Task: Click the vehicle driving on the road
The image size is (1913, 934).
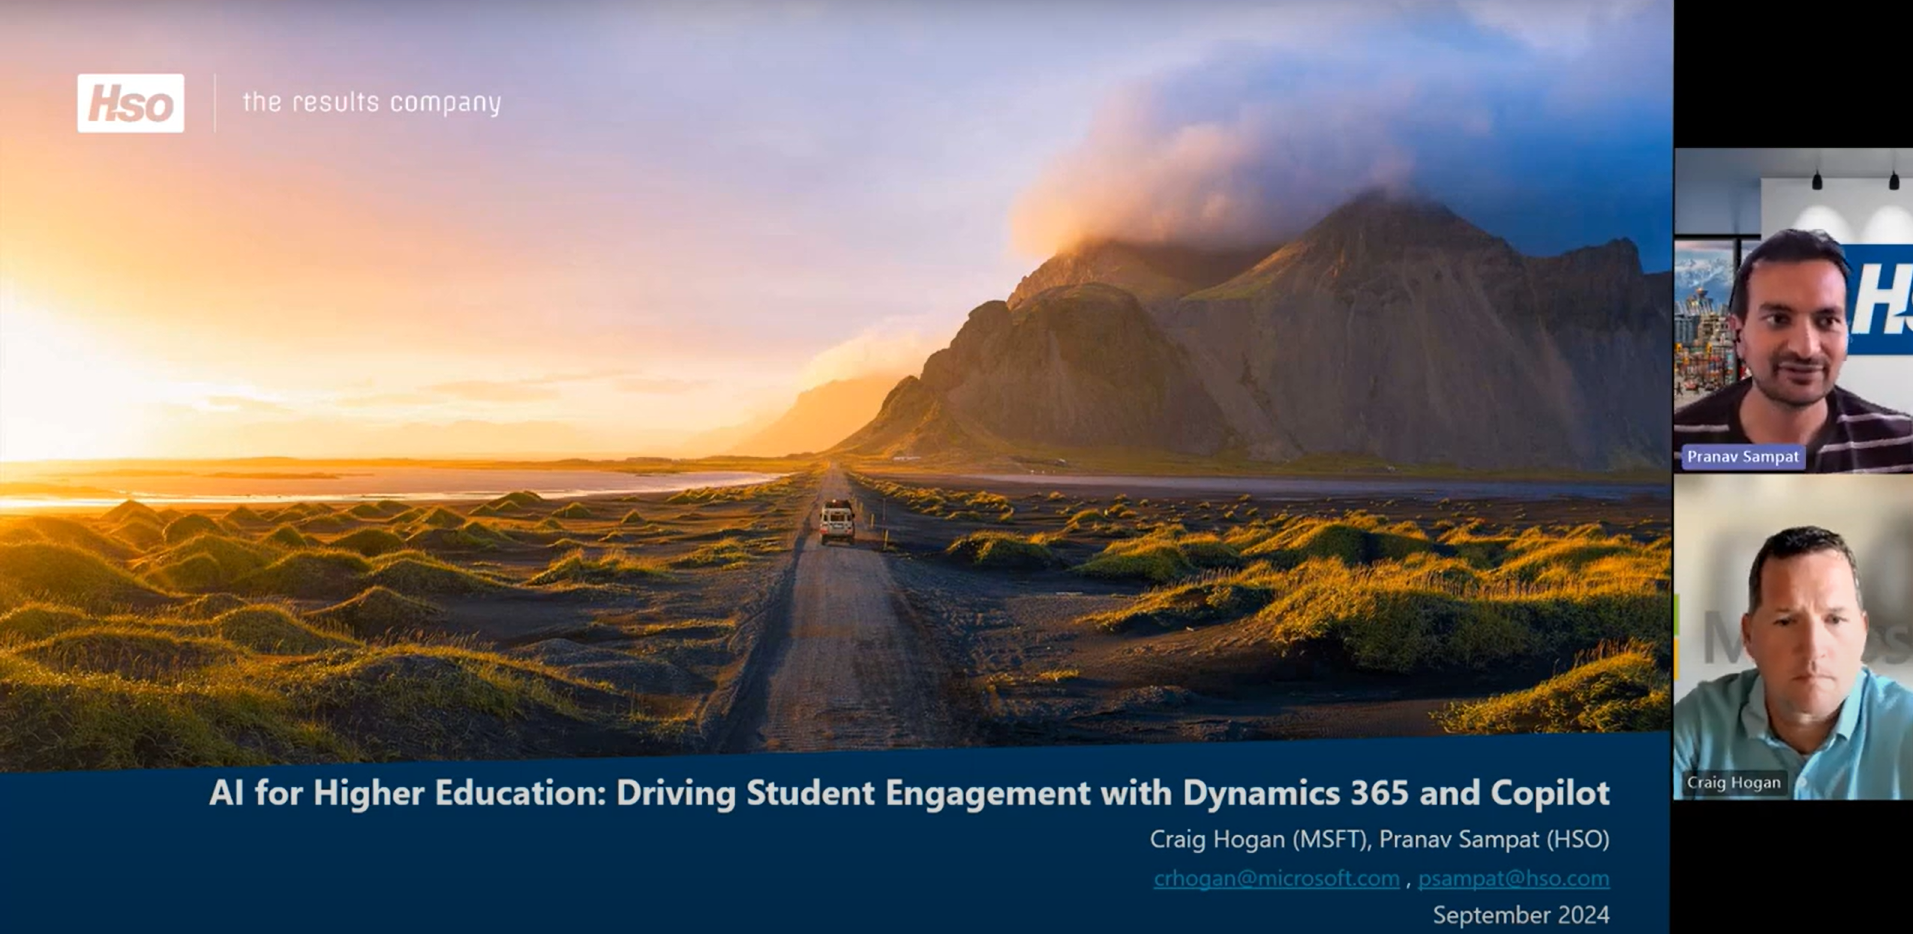Action: 837,521
